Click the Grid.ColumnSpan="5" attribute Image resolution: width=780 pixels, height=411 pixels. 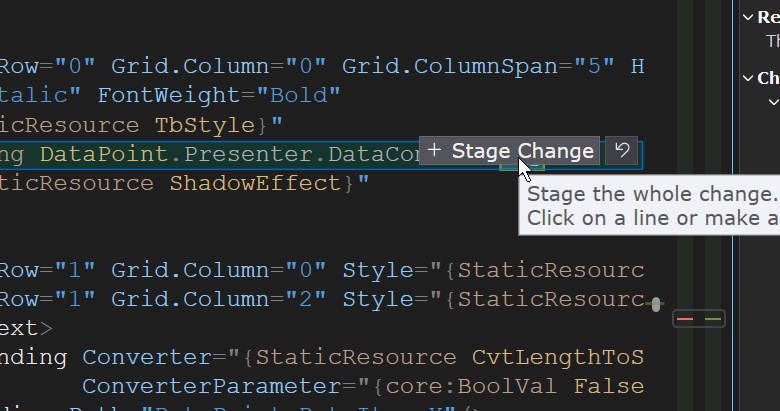coord(478,66)
